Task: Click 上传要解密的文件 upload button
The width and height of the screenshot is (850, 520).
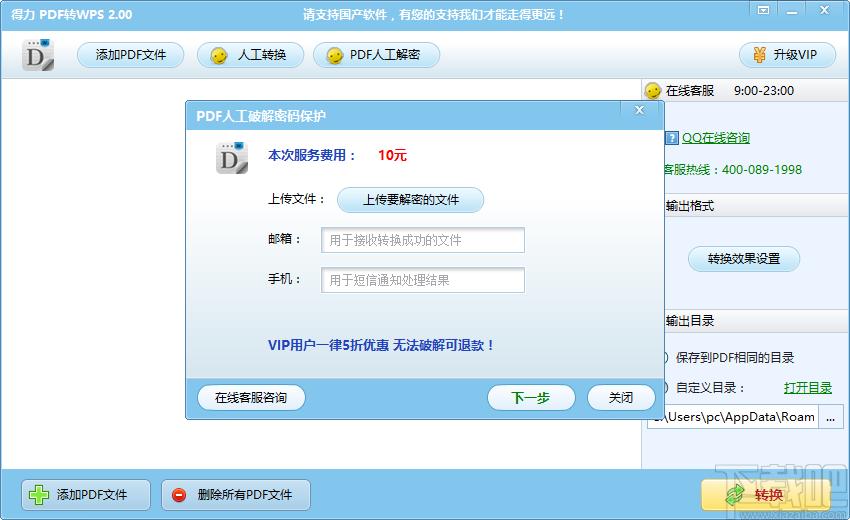Action: click(410, 200)
